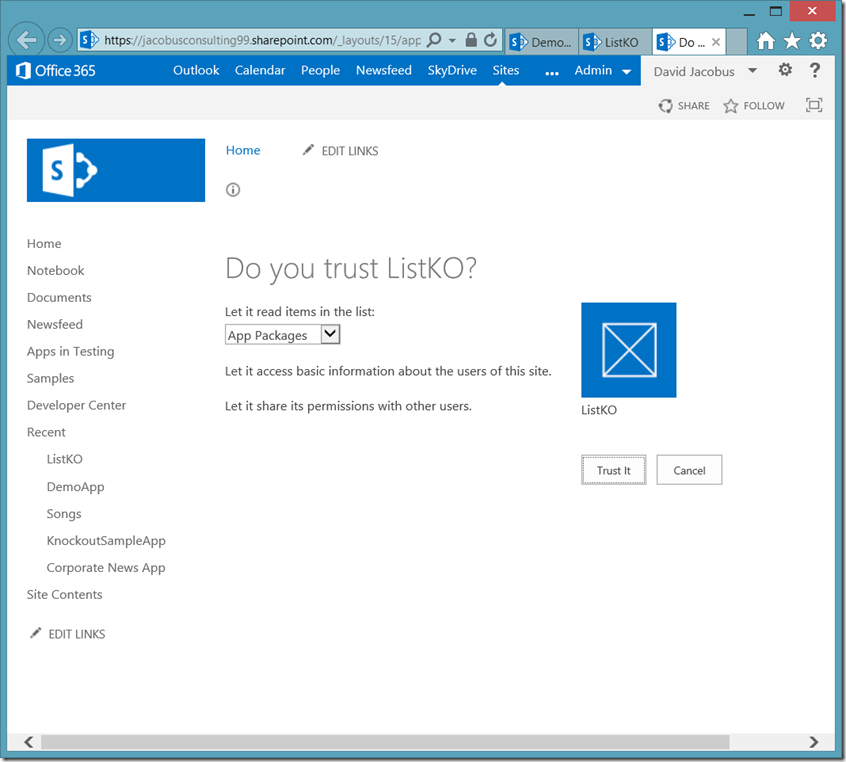Screen dimensions: 846x762
Task: Open DemoApp under Recent
Action: click(76, 487)
